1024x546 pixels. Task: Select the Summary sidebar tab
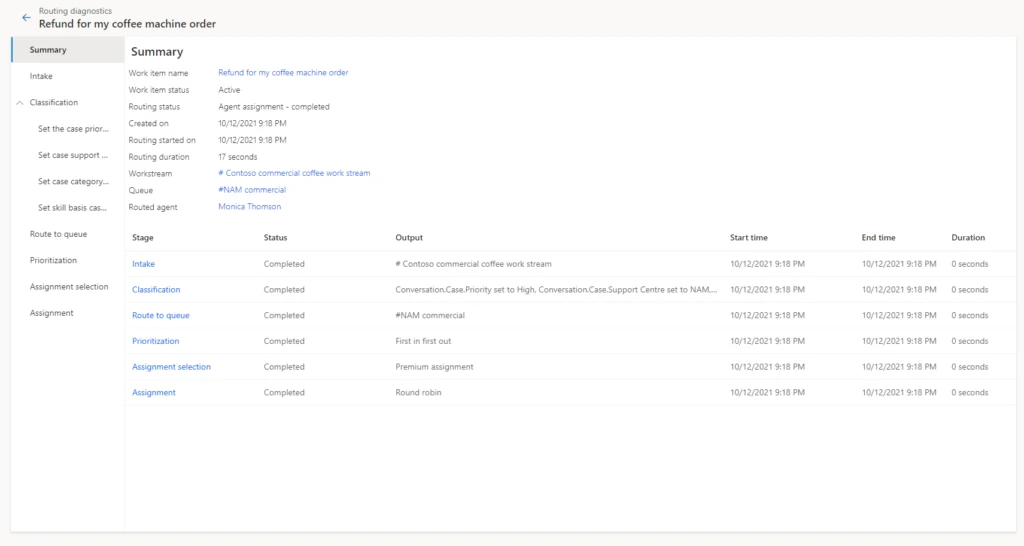(48, 50)
